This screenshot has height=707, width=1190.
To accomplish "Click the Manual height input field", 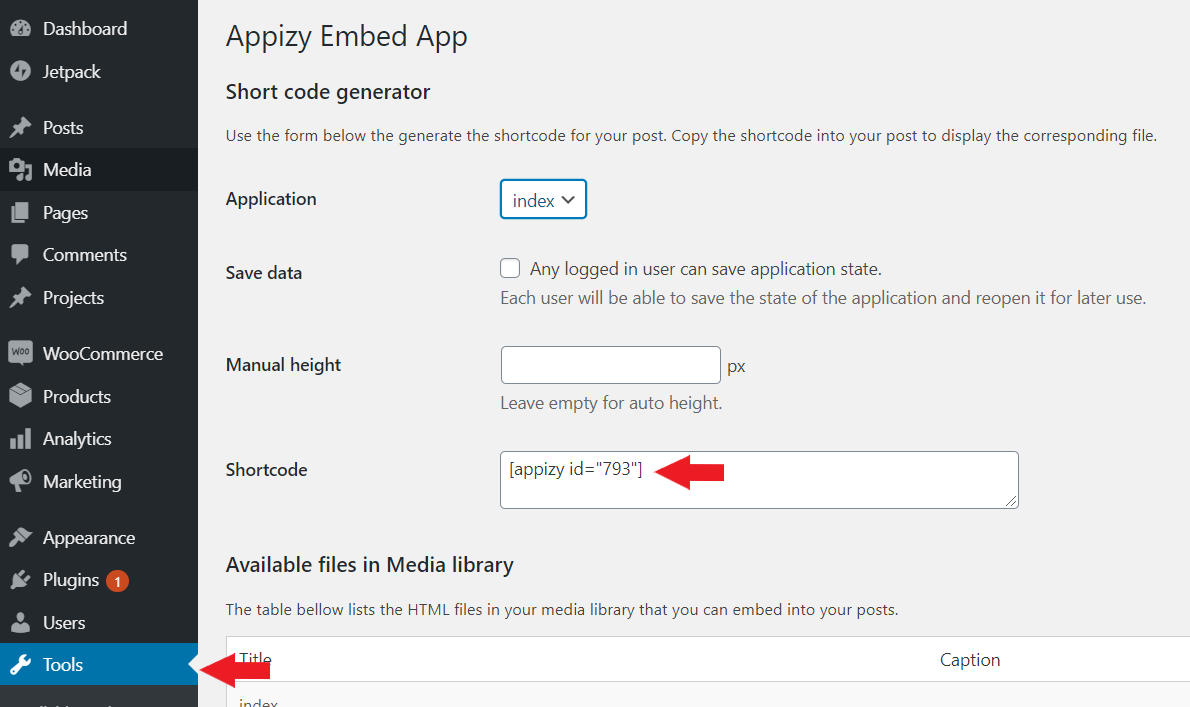I will coord(610,365).
